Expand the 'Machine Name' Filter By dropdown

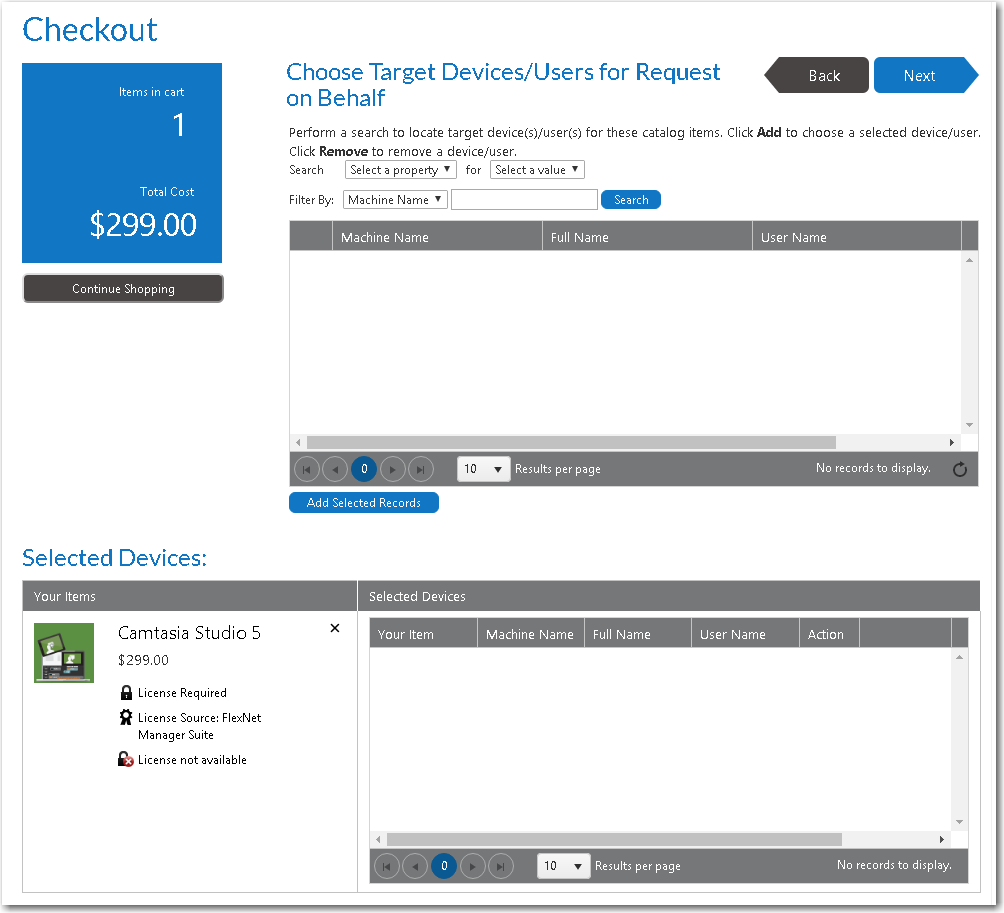395,200
